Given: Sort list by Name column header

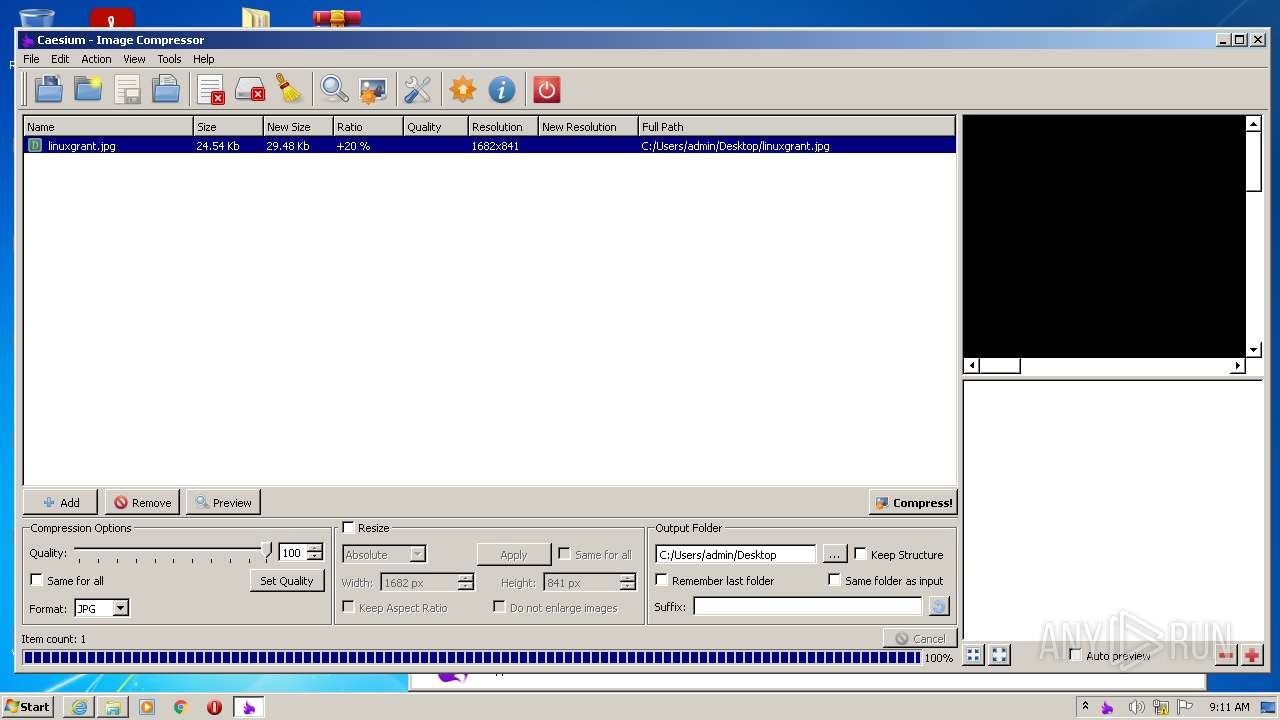Looking at the screenshot, I should pos(108,126).
